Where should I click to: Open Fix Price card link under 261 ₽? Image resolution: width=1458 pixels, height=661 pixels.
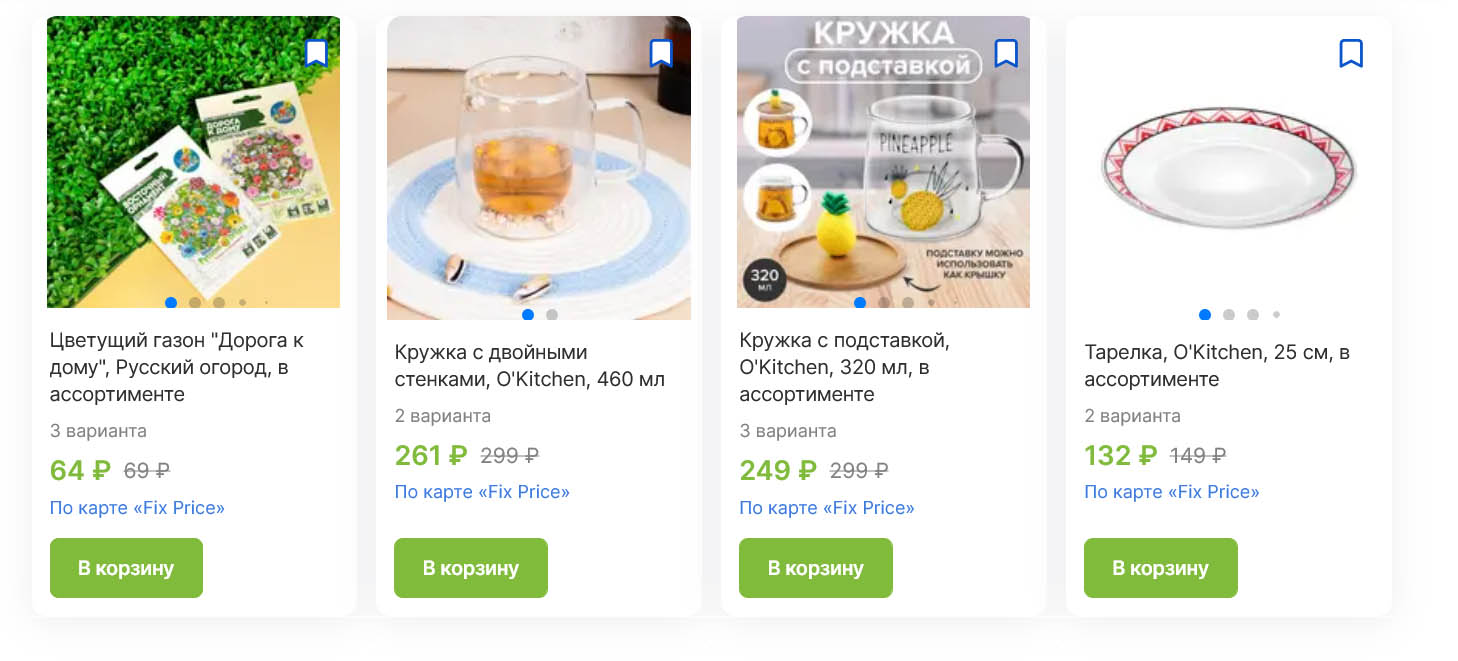[x=482, y=492]
